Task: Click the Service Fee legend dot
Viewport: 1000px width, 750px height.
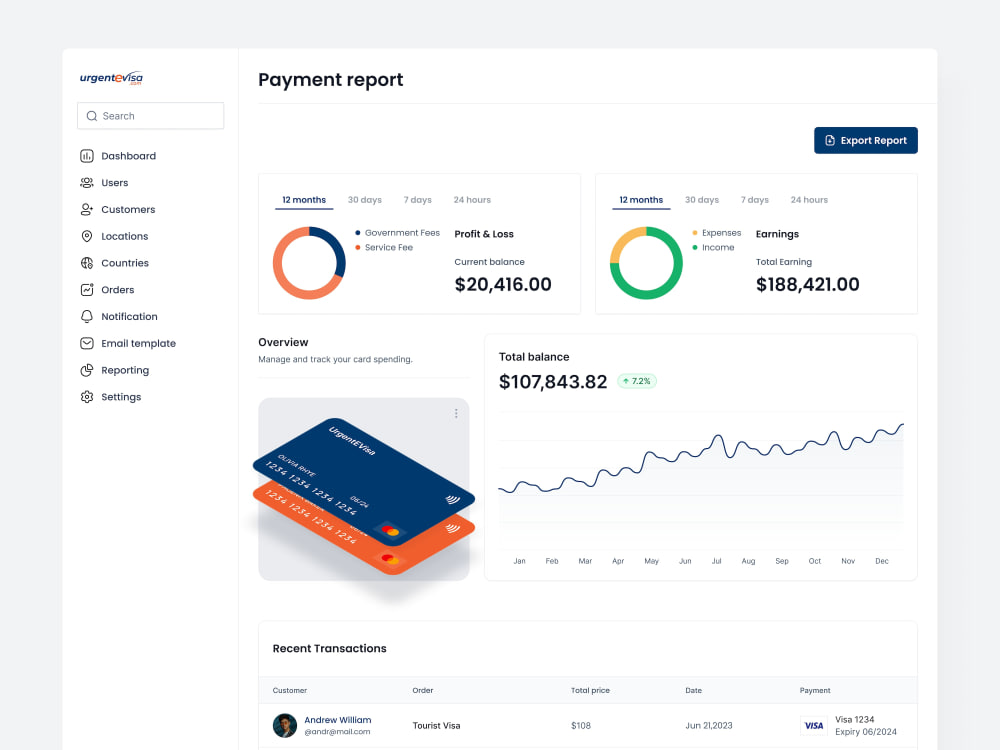Action: coord(358,247)
